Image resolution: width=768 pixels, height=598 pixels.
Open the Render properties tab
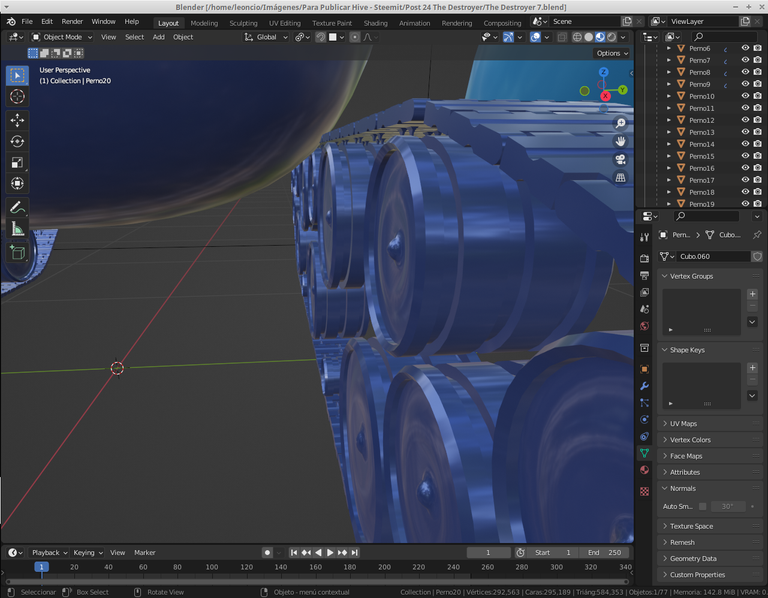(645, 259)
